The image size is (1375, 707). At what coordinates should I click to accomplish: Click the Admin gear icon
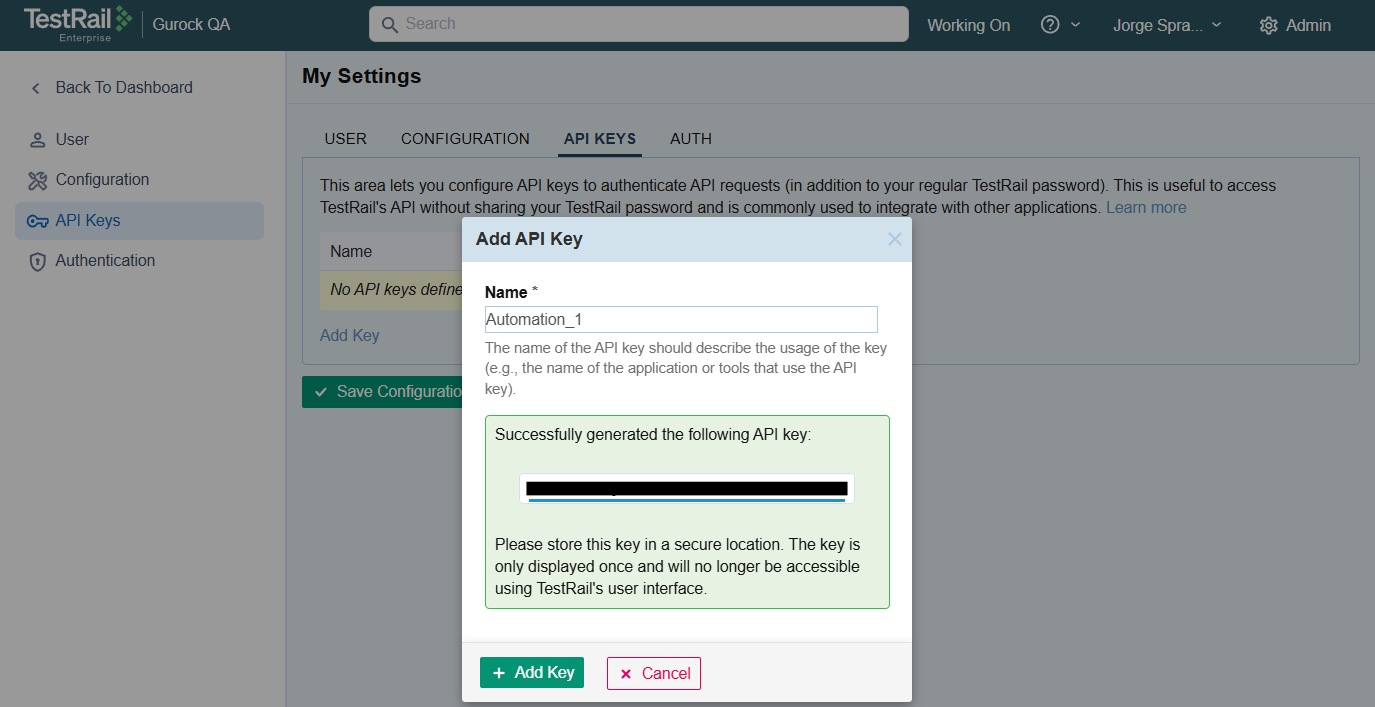[x=1268, y=25]
